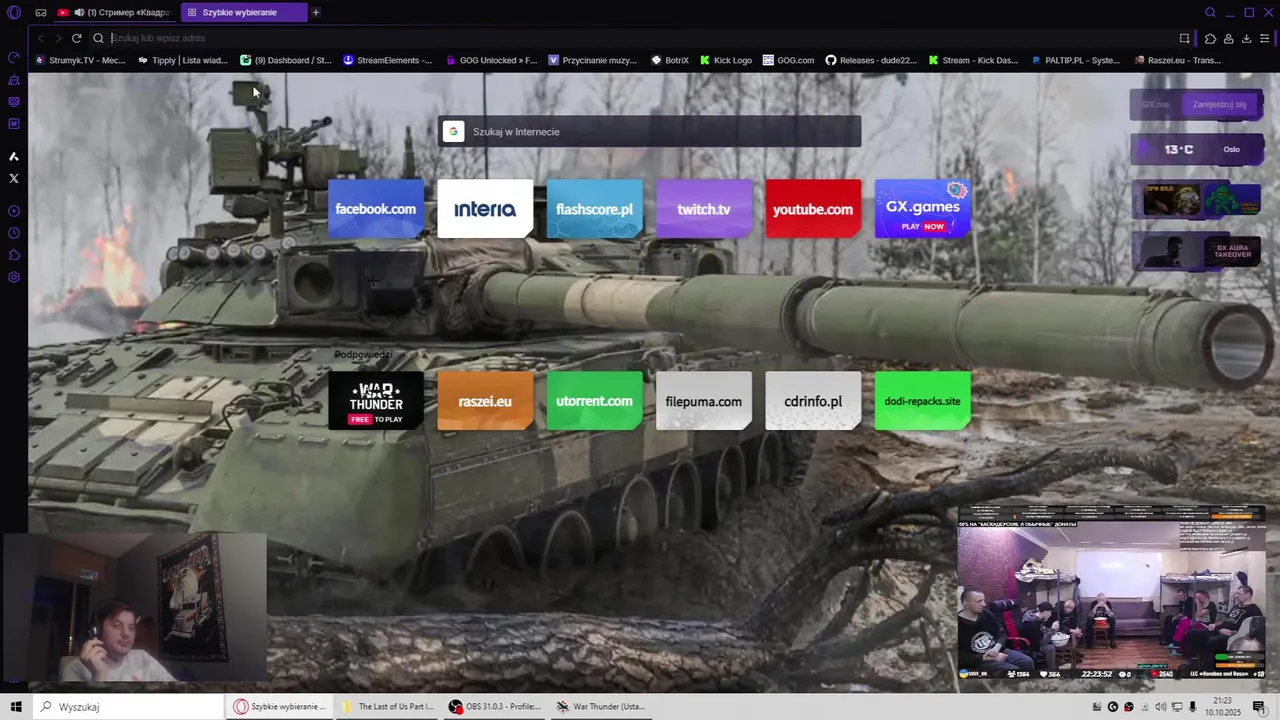This screenshot has width=1280, height=720.
Task: Mute the YouTube tab's audio speaker icon
Action: coord(79,12)
